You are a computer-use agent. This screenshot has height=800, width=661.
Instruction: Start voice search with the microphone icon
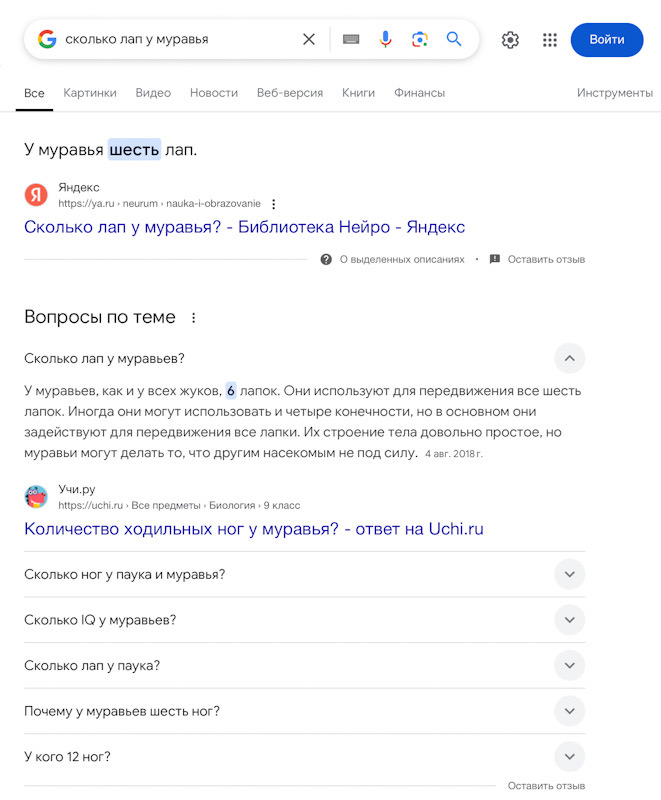click(386, 39)
